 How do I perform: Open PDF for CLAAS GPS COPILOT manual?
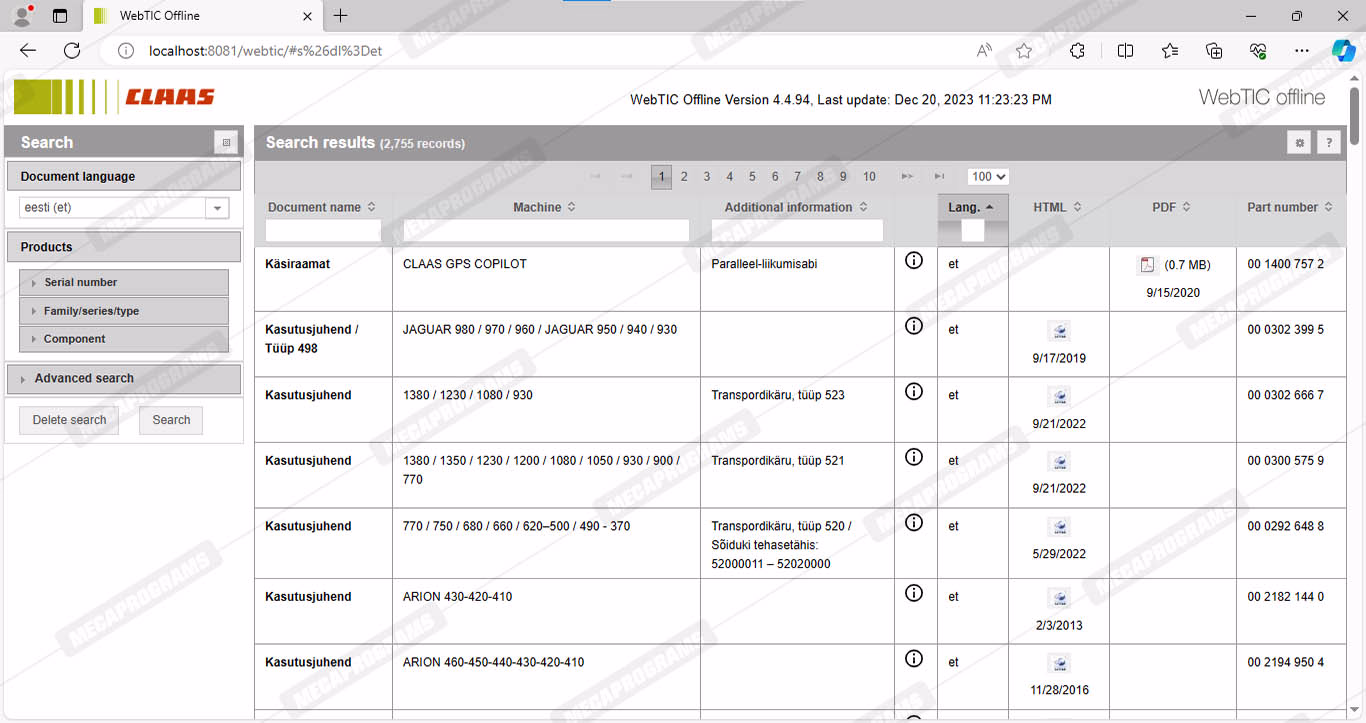(1147, 265)
